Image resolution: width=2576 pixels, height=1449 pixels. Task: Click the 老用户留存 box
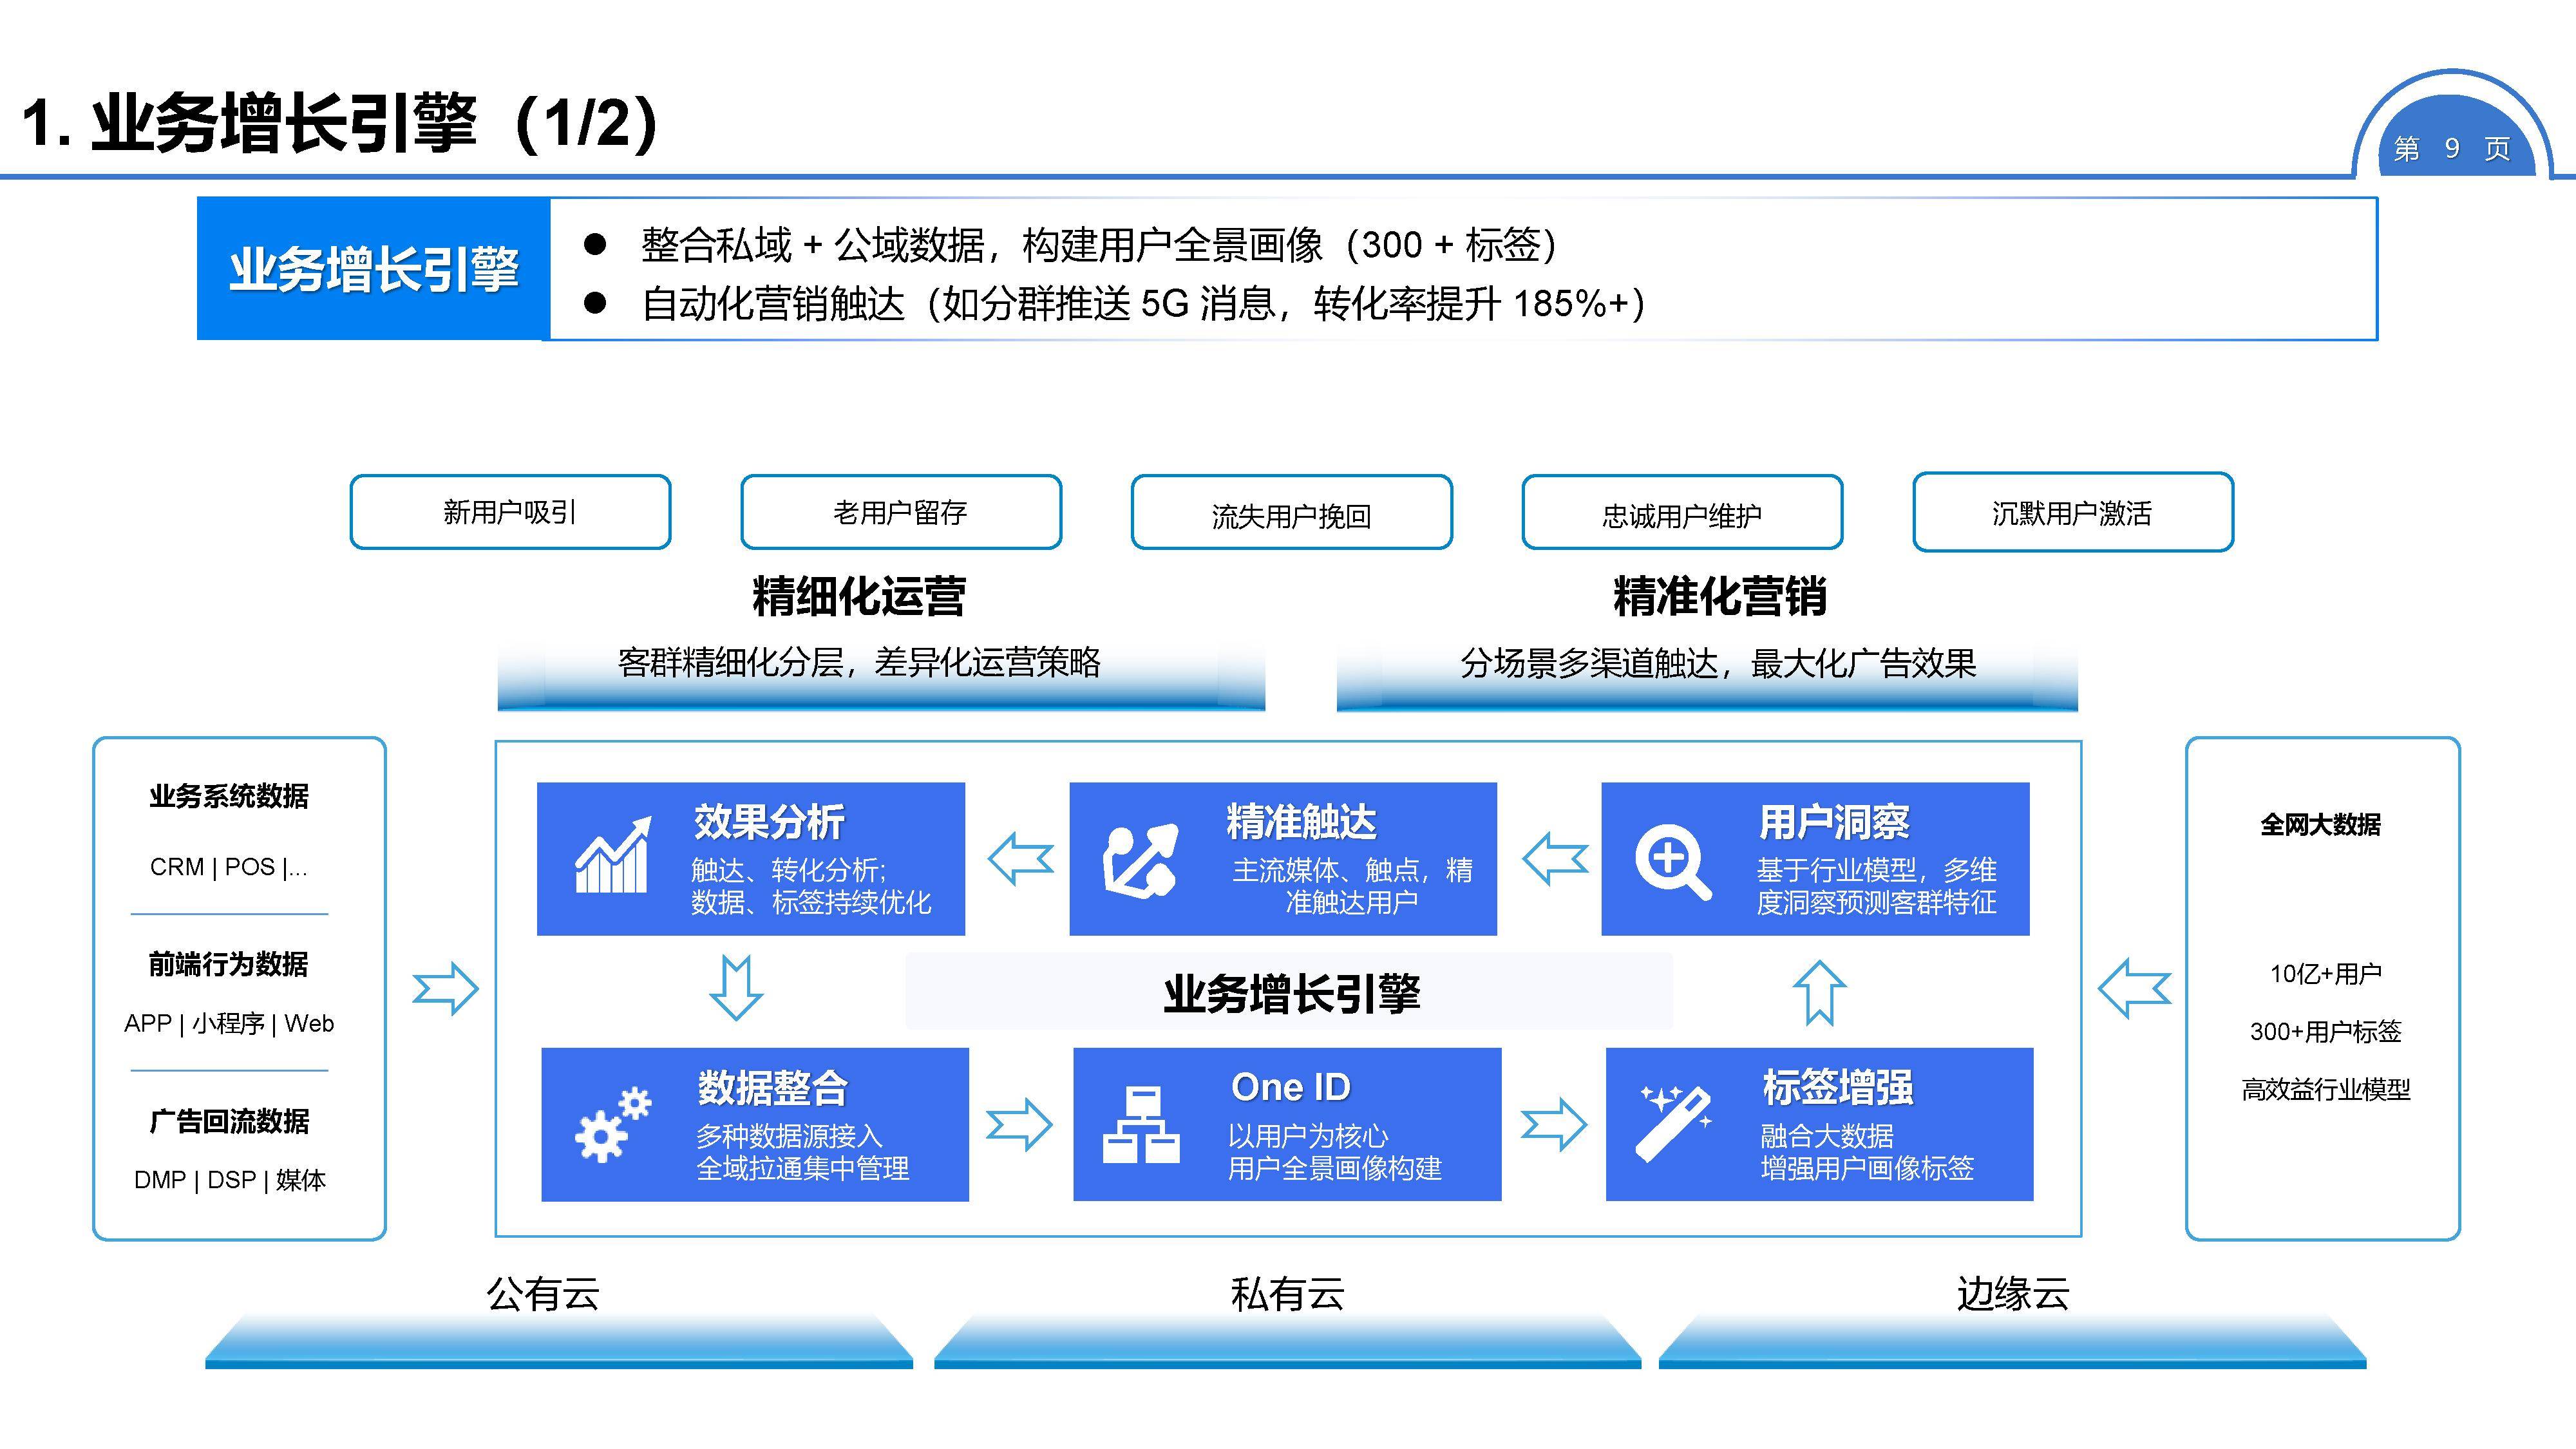[899, 512]
